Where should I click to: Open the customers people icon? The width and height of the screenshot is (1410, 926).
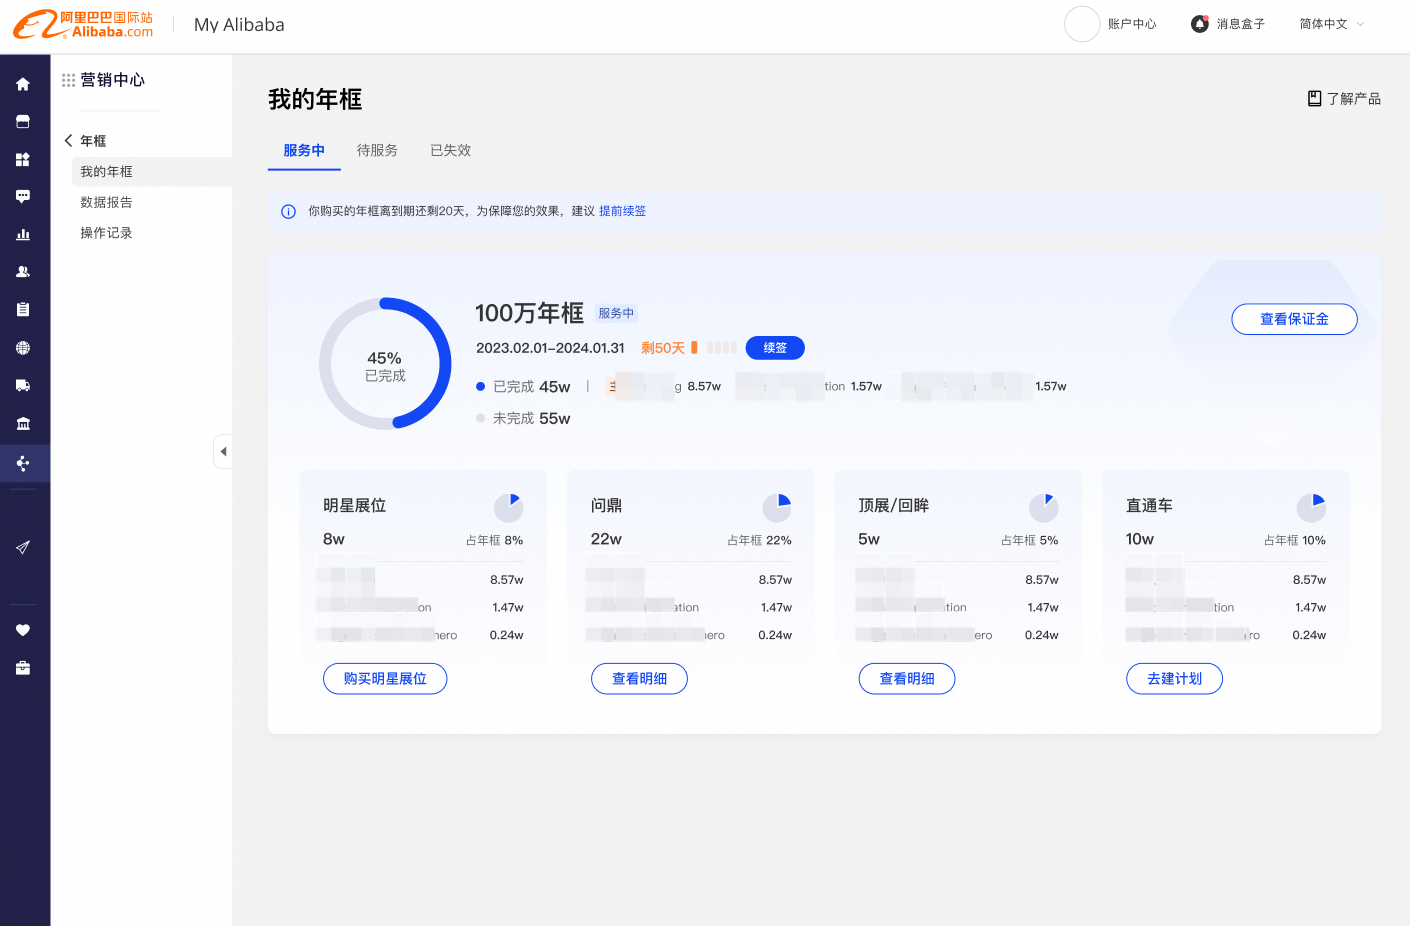[23, 272]
